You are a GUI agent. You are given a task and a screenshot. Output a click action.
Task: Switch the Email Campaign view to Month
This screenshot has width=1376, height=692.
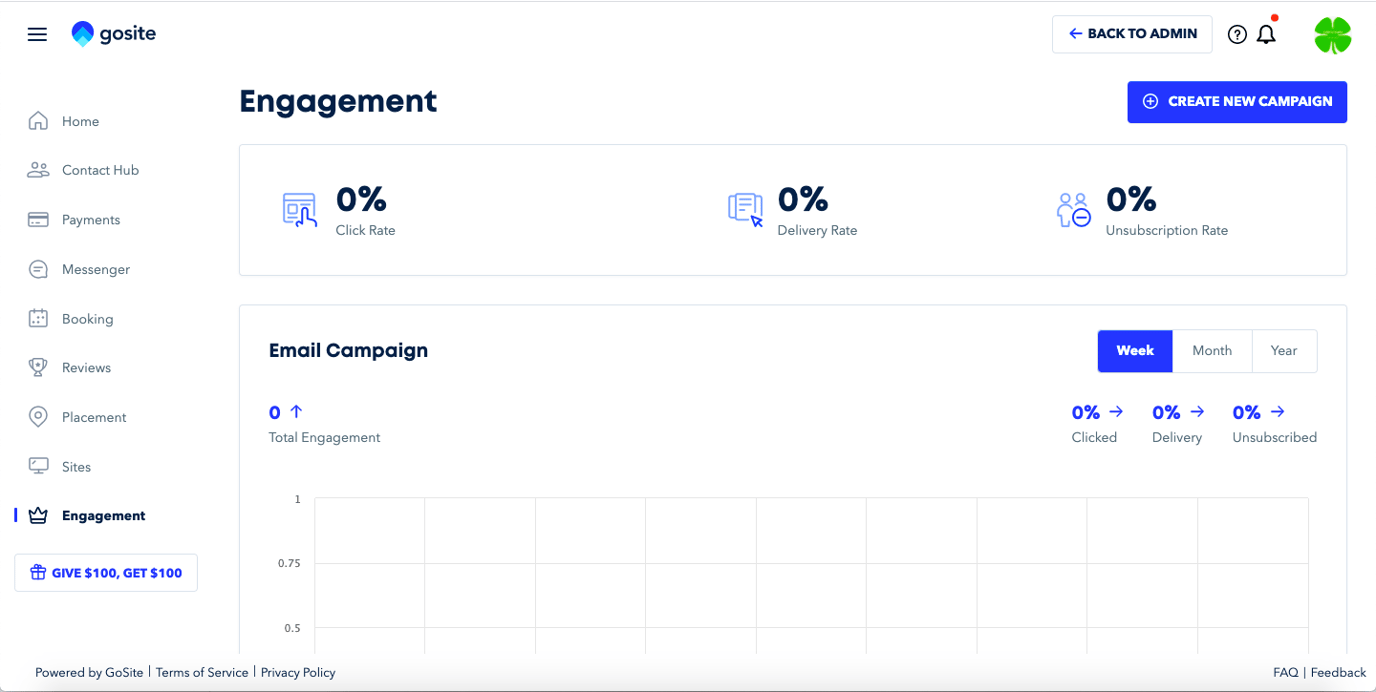pyautogui.click(x=1212, y=350)
